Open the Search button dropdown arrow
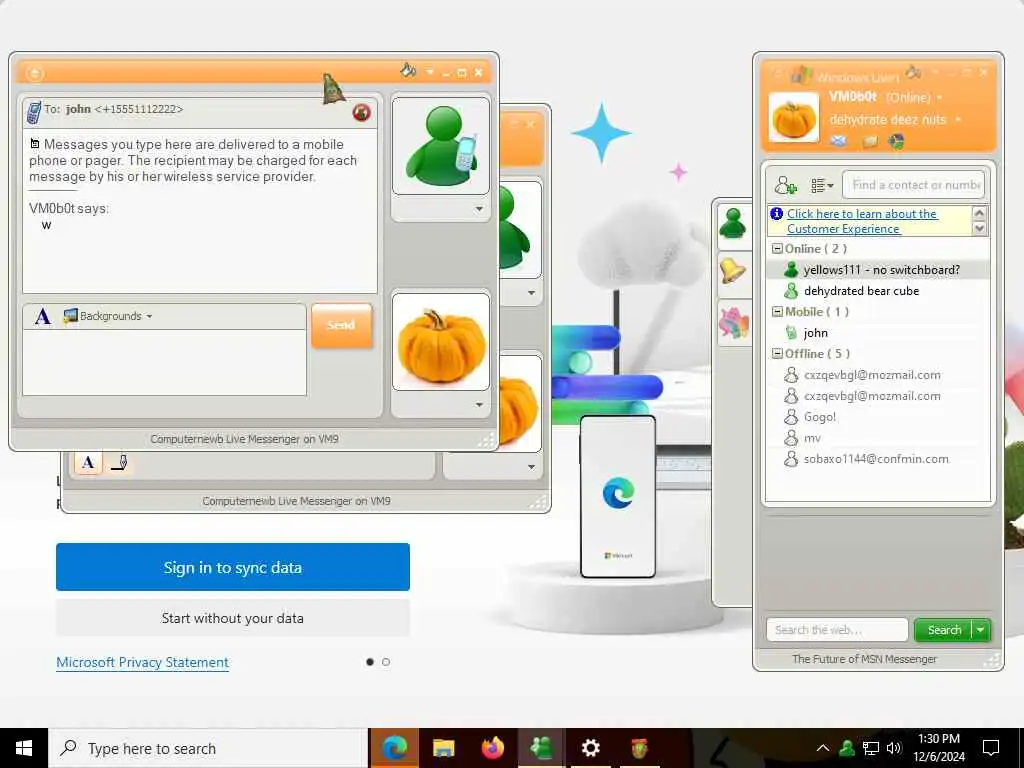Viewport: 1024px width, 768px height. (x=981, y=630)
